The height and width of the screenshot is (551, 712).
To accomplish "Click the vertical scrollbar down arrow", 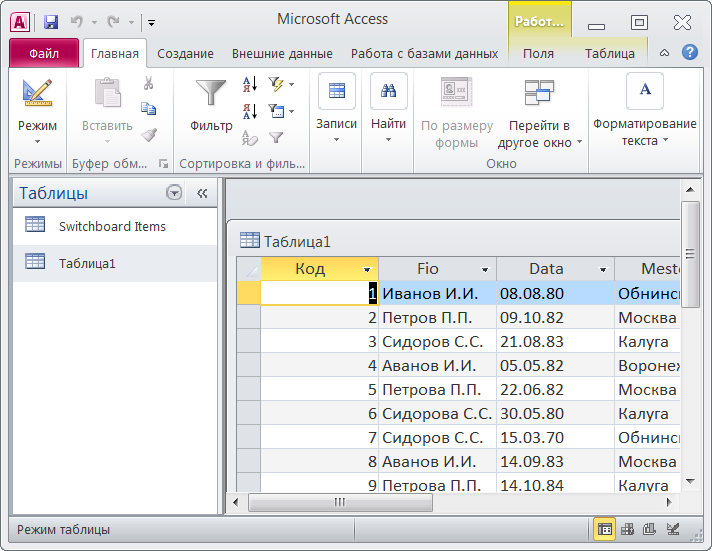I will 690,482.
